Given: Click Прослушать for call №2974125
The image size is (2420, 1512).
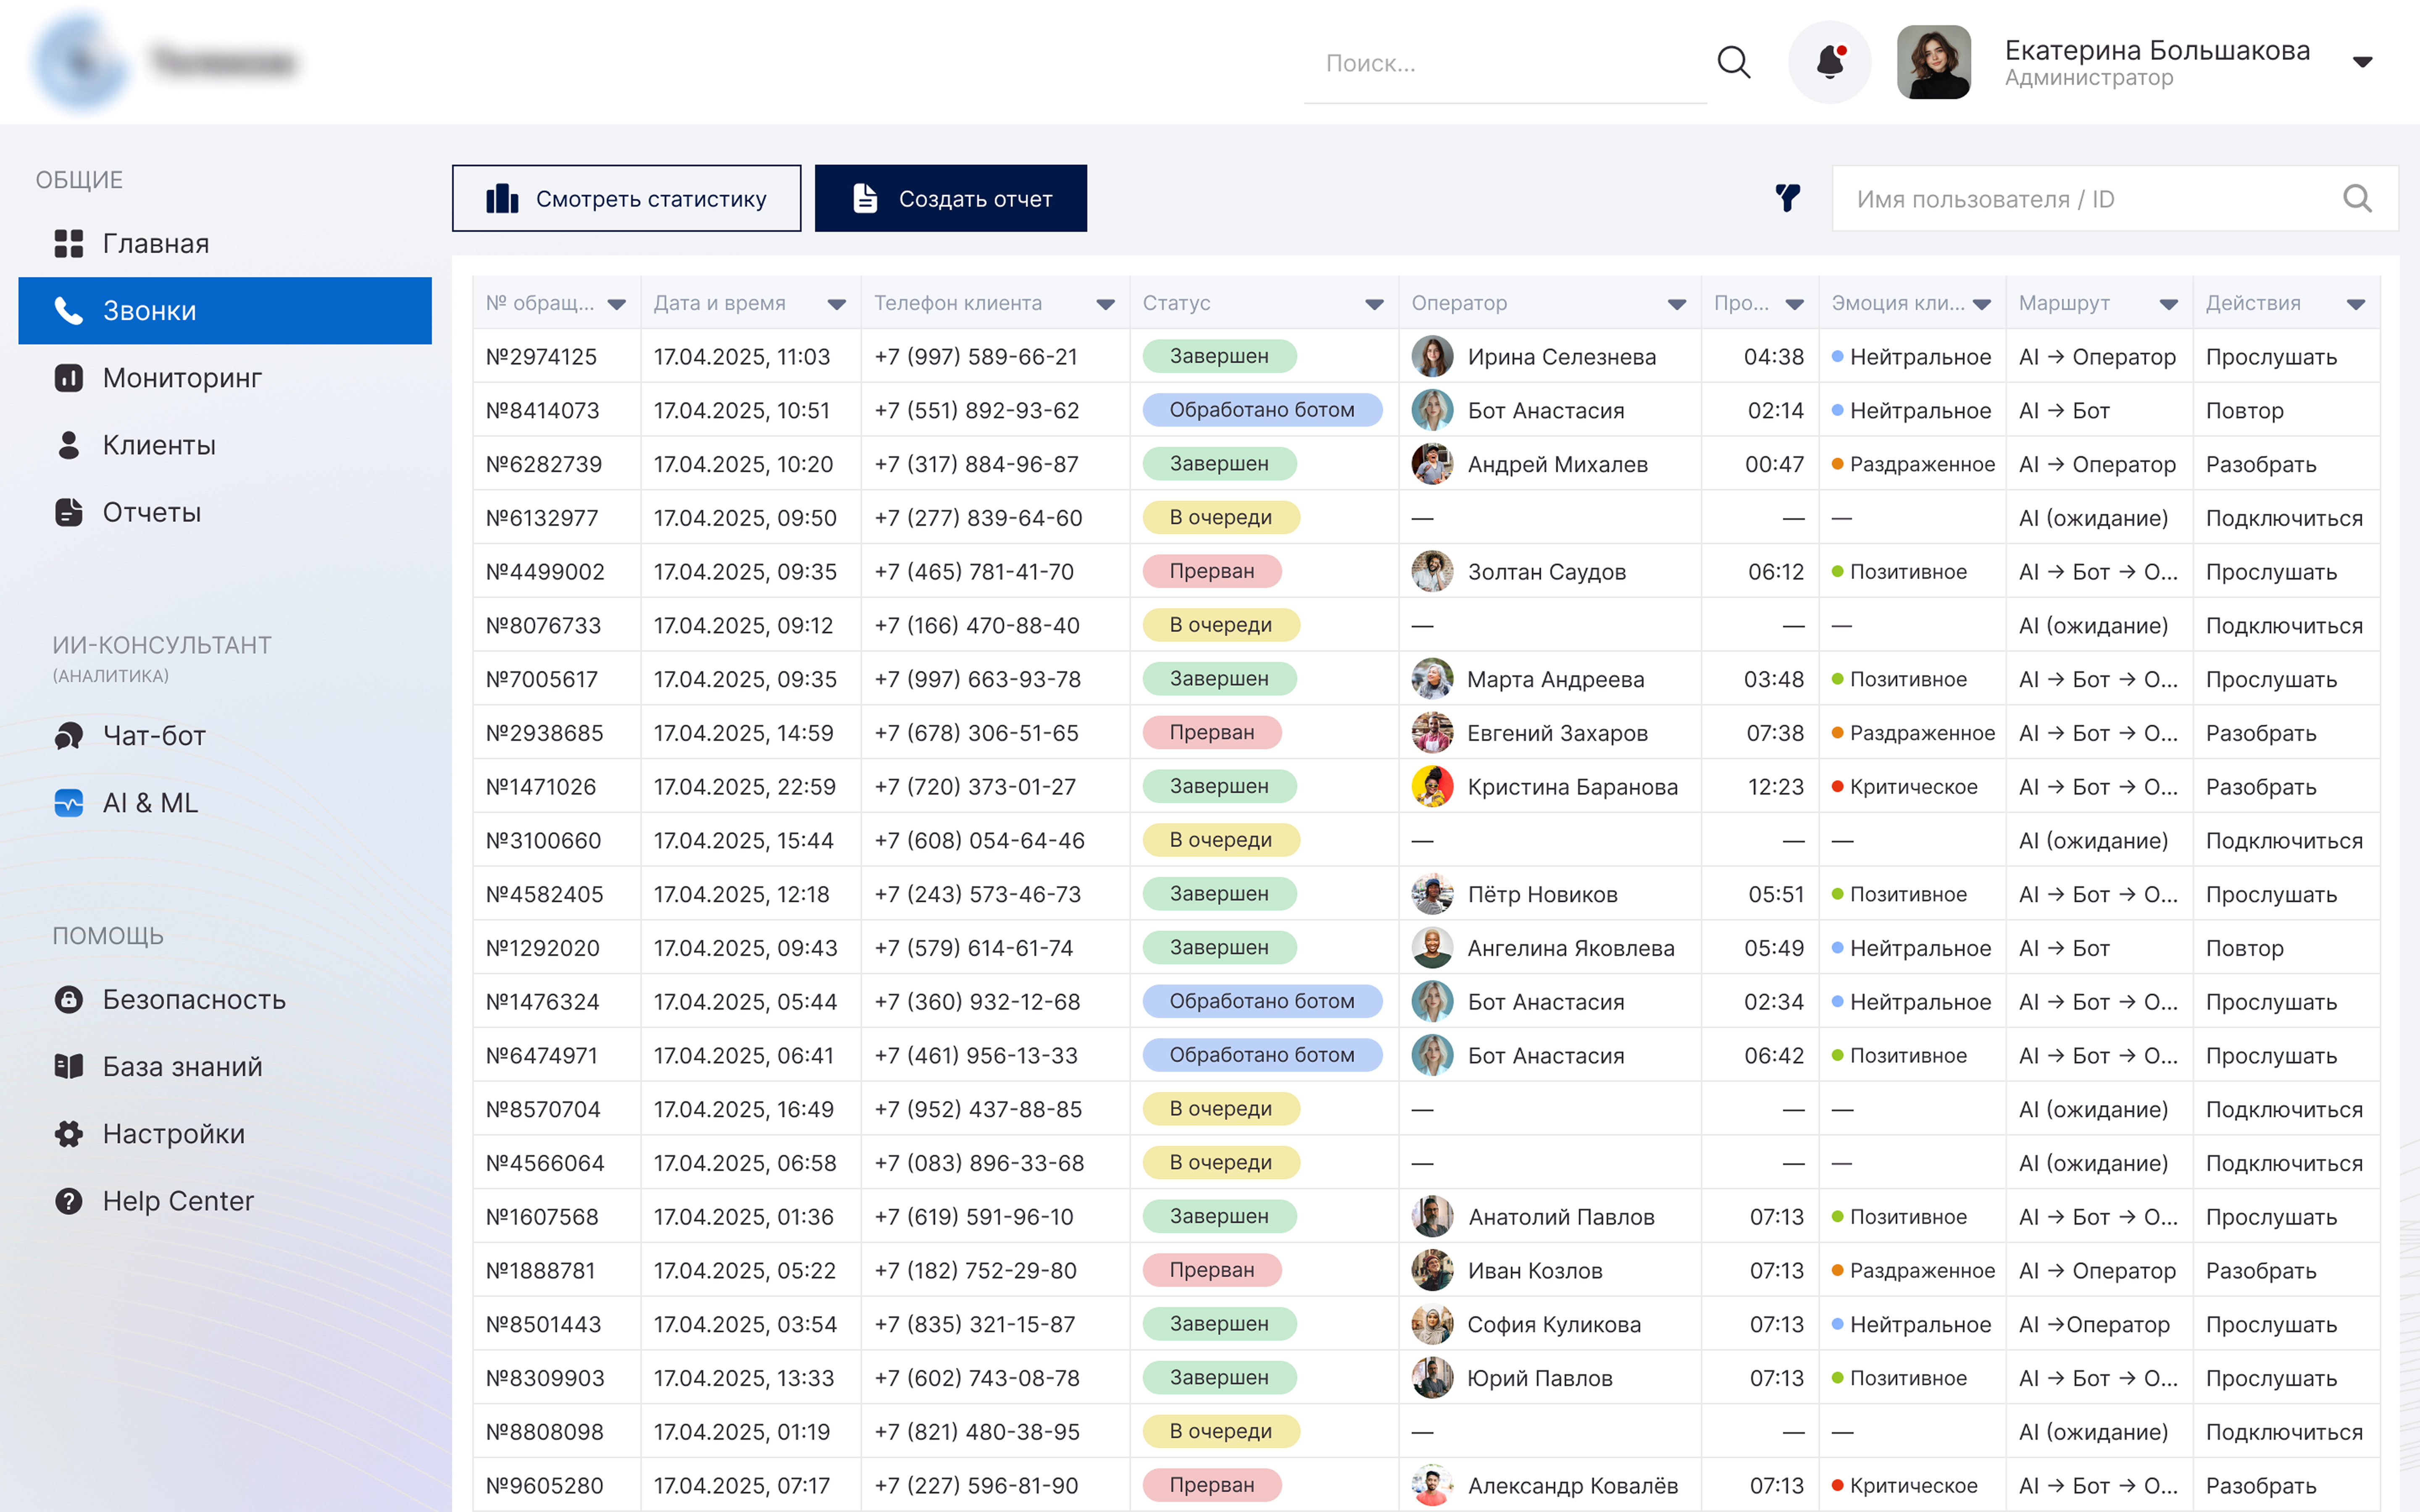Looking at the screenshot, I should (x=2270, y=357).
